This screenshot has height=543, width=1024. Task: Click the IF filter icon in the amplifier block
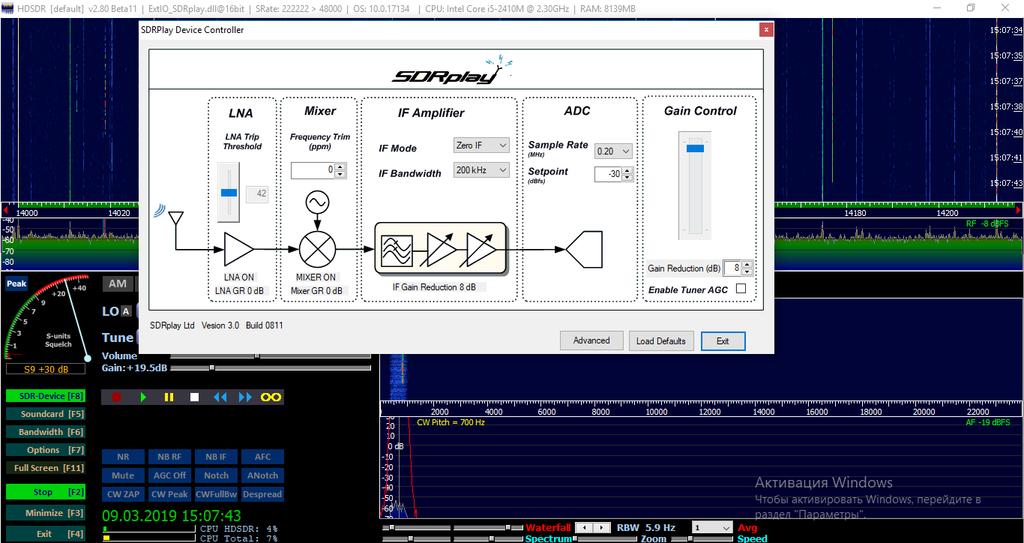(x=396, y=249)
